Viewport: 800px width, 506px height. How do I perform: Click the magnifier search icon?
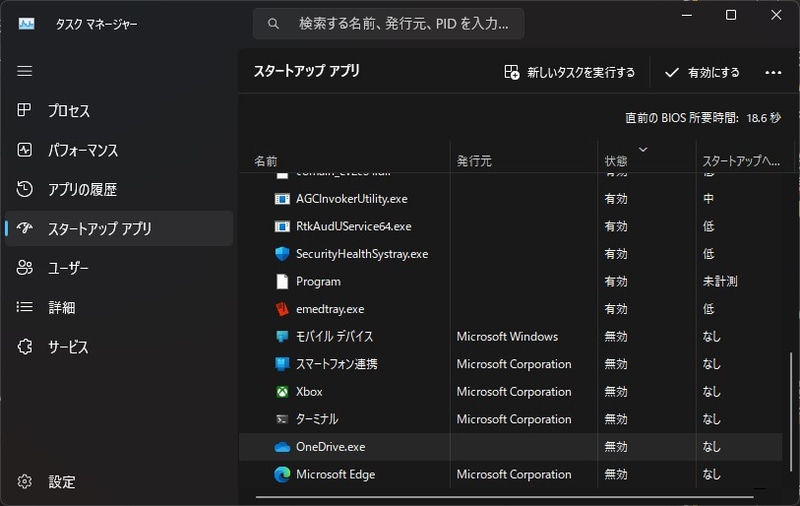273,23
